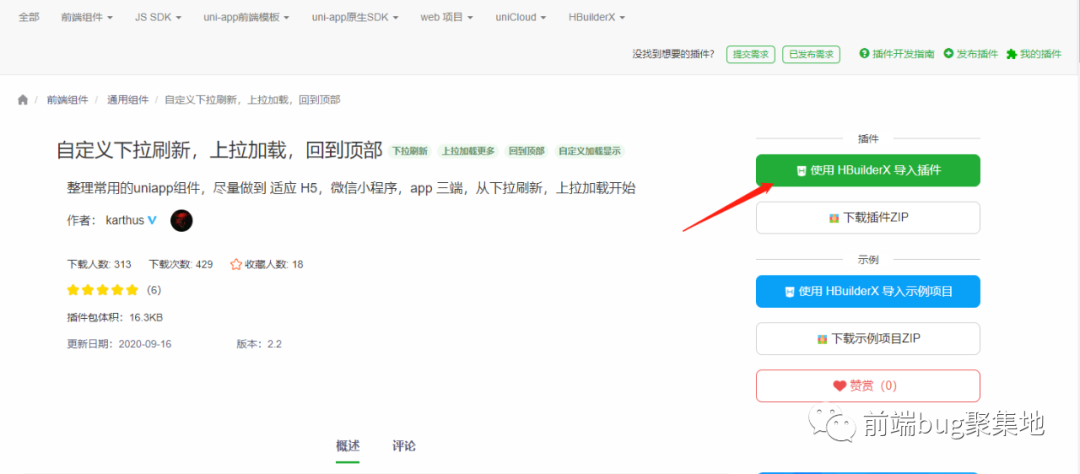This screenshot has height=474, width=1080.
Task: Click the 已发布需求 button
Action: click(811, 54)
